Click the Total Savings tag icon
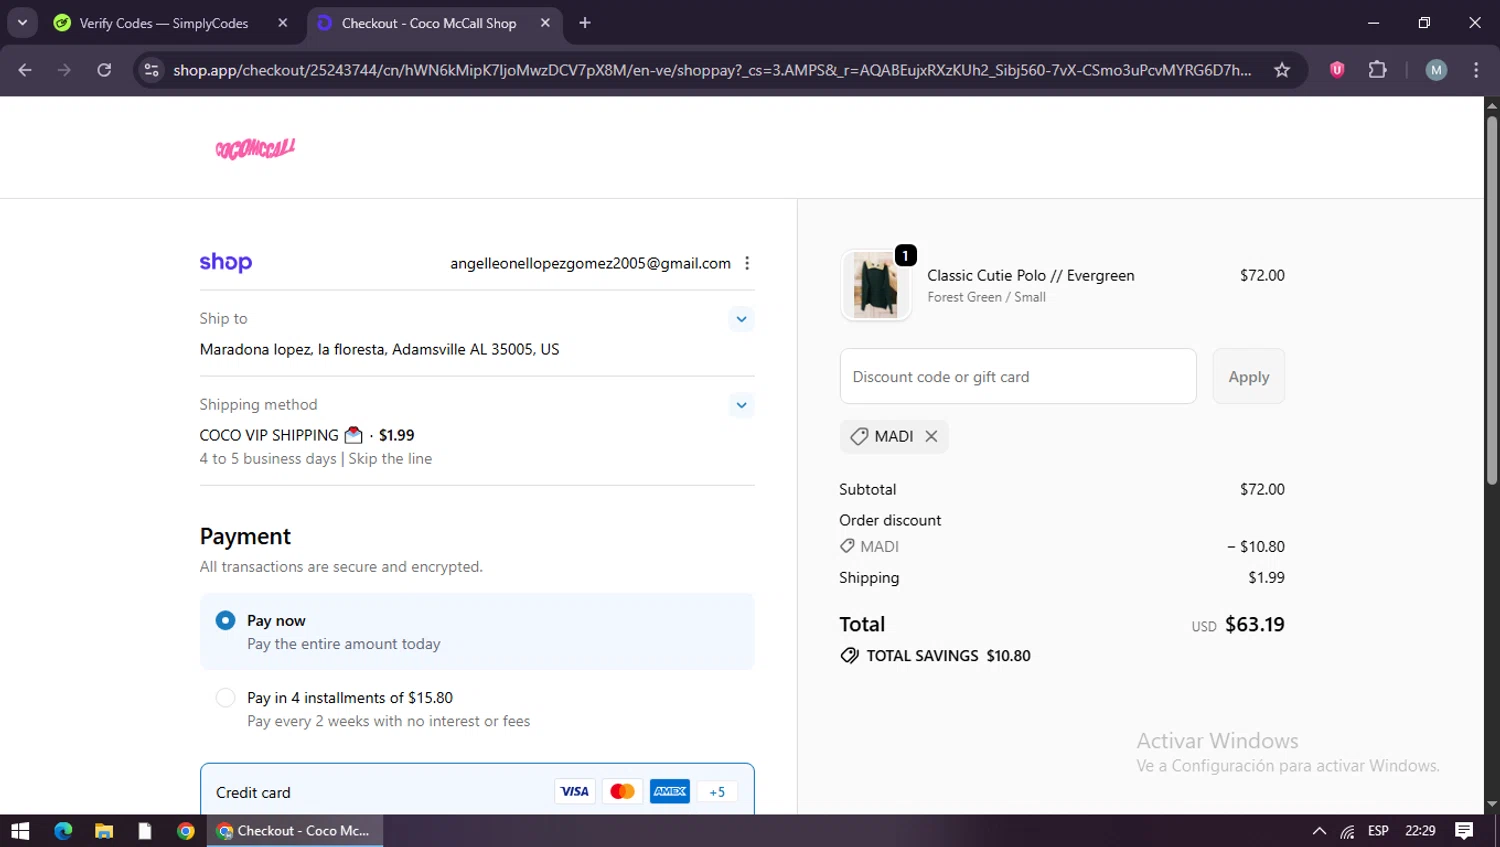 tap(850, 656)
